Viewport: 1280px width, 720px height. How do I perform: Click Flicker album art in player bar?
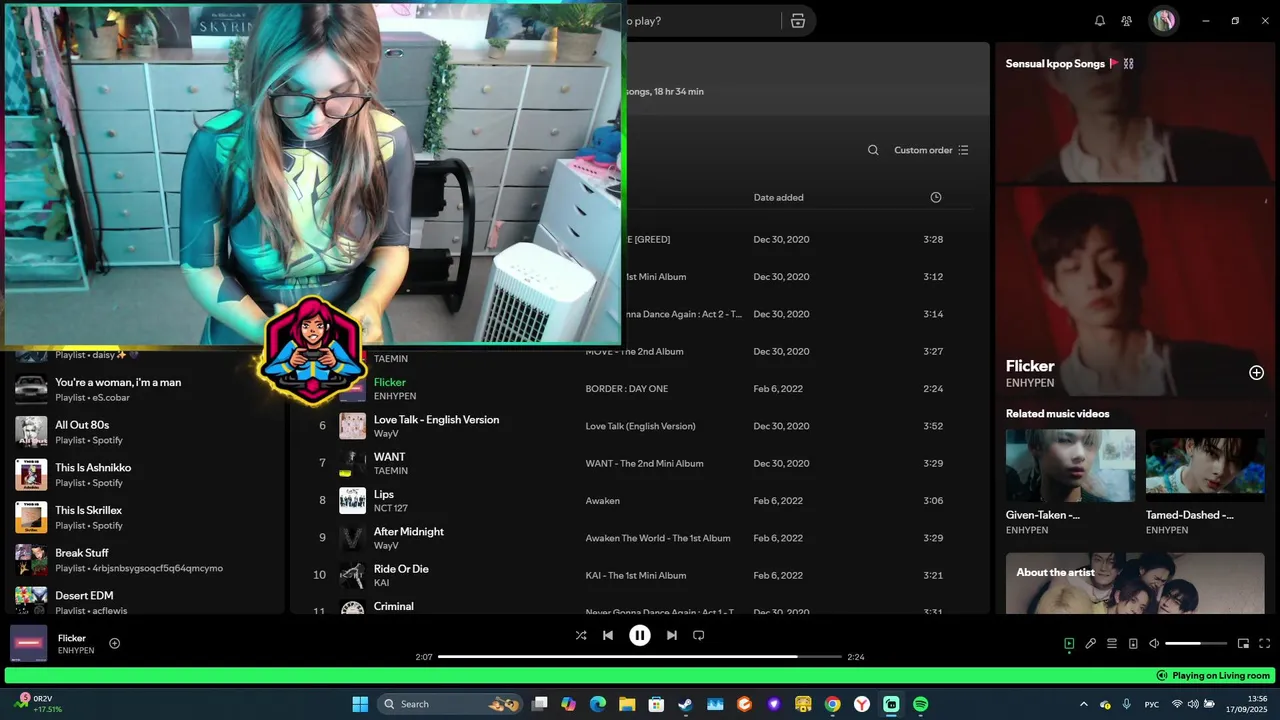(x=29, y=643)
